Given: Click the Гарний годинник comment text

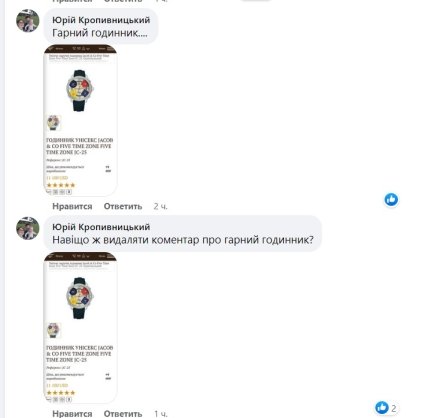Looking at the screenshot, I should [x=100, y=33].
